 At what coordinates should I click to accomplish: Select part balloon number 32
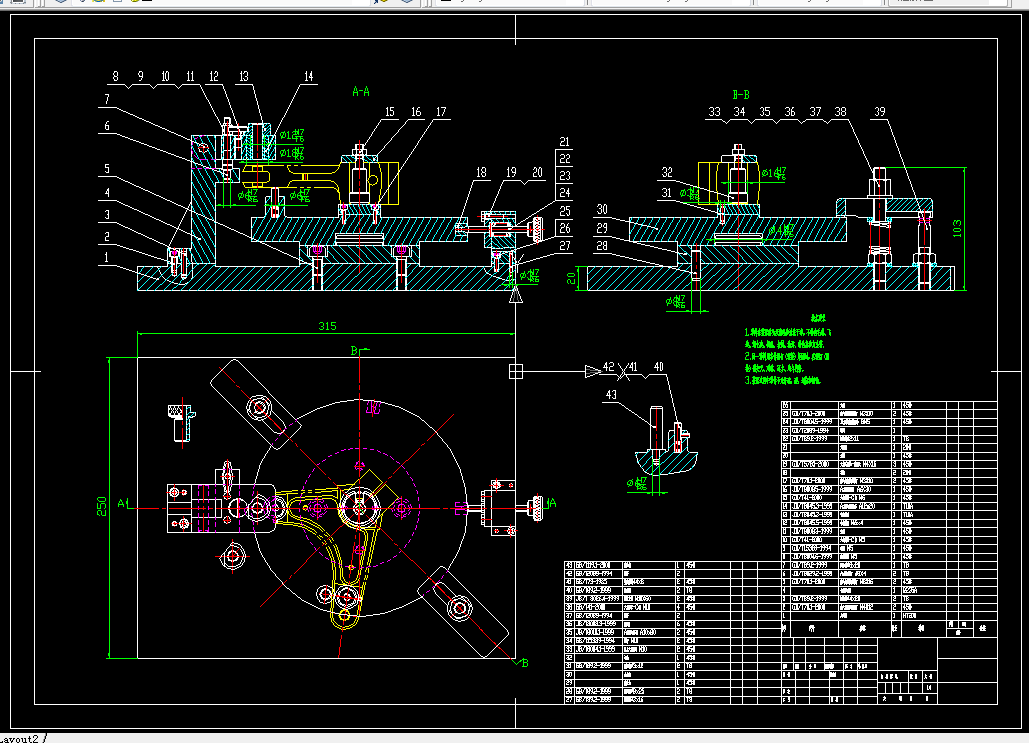[667, 172]
